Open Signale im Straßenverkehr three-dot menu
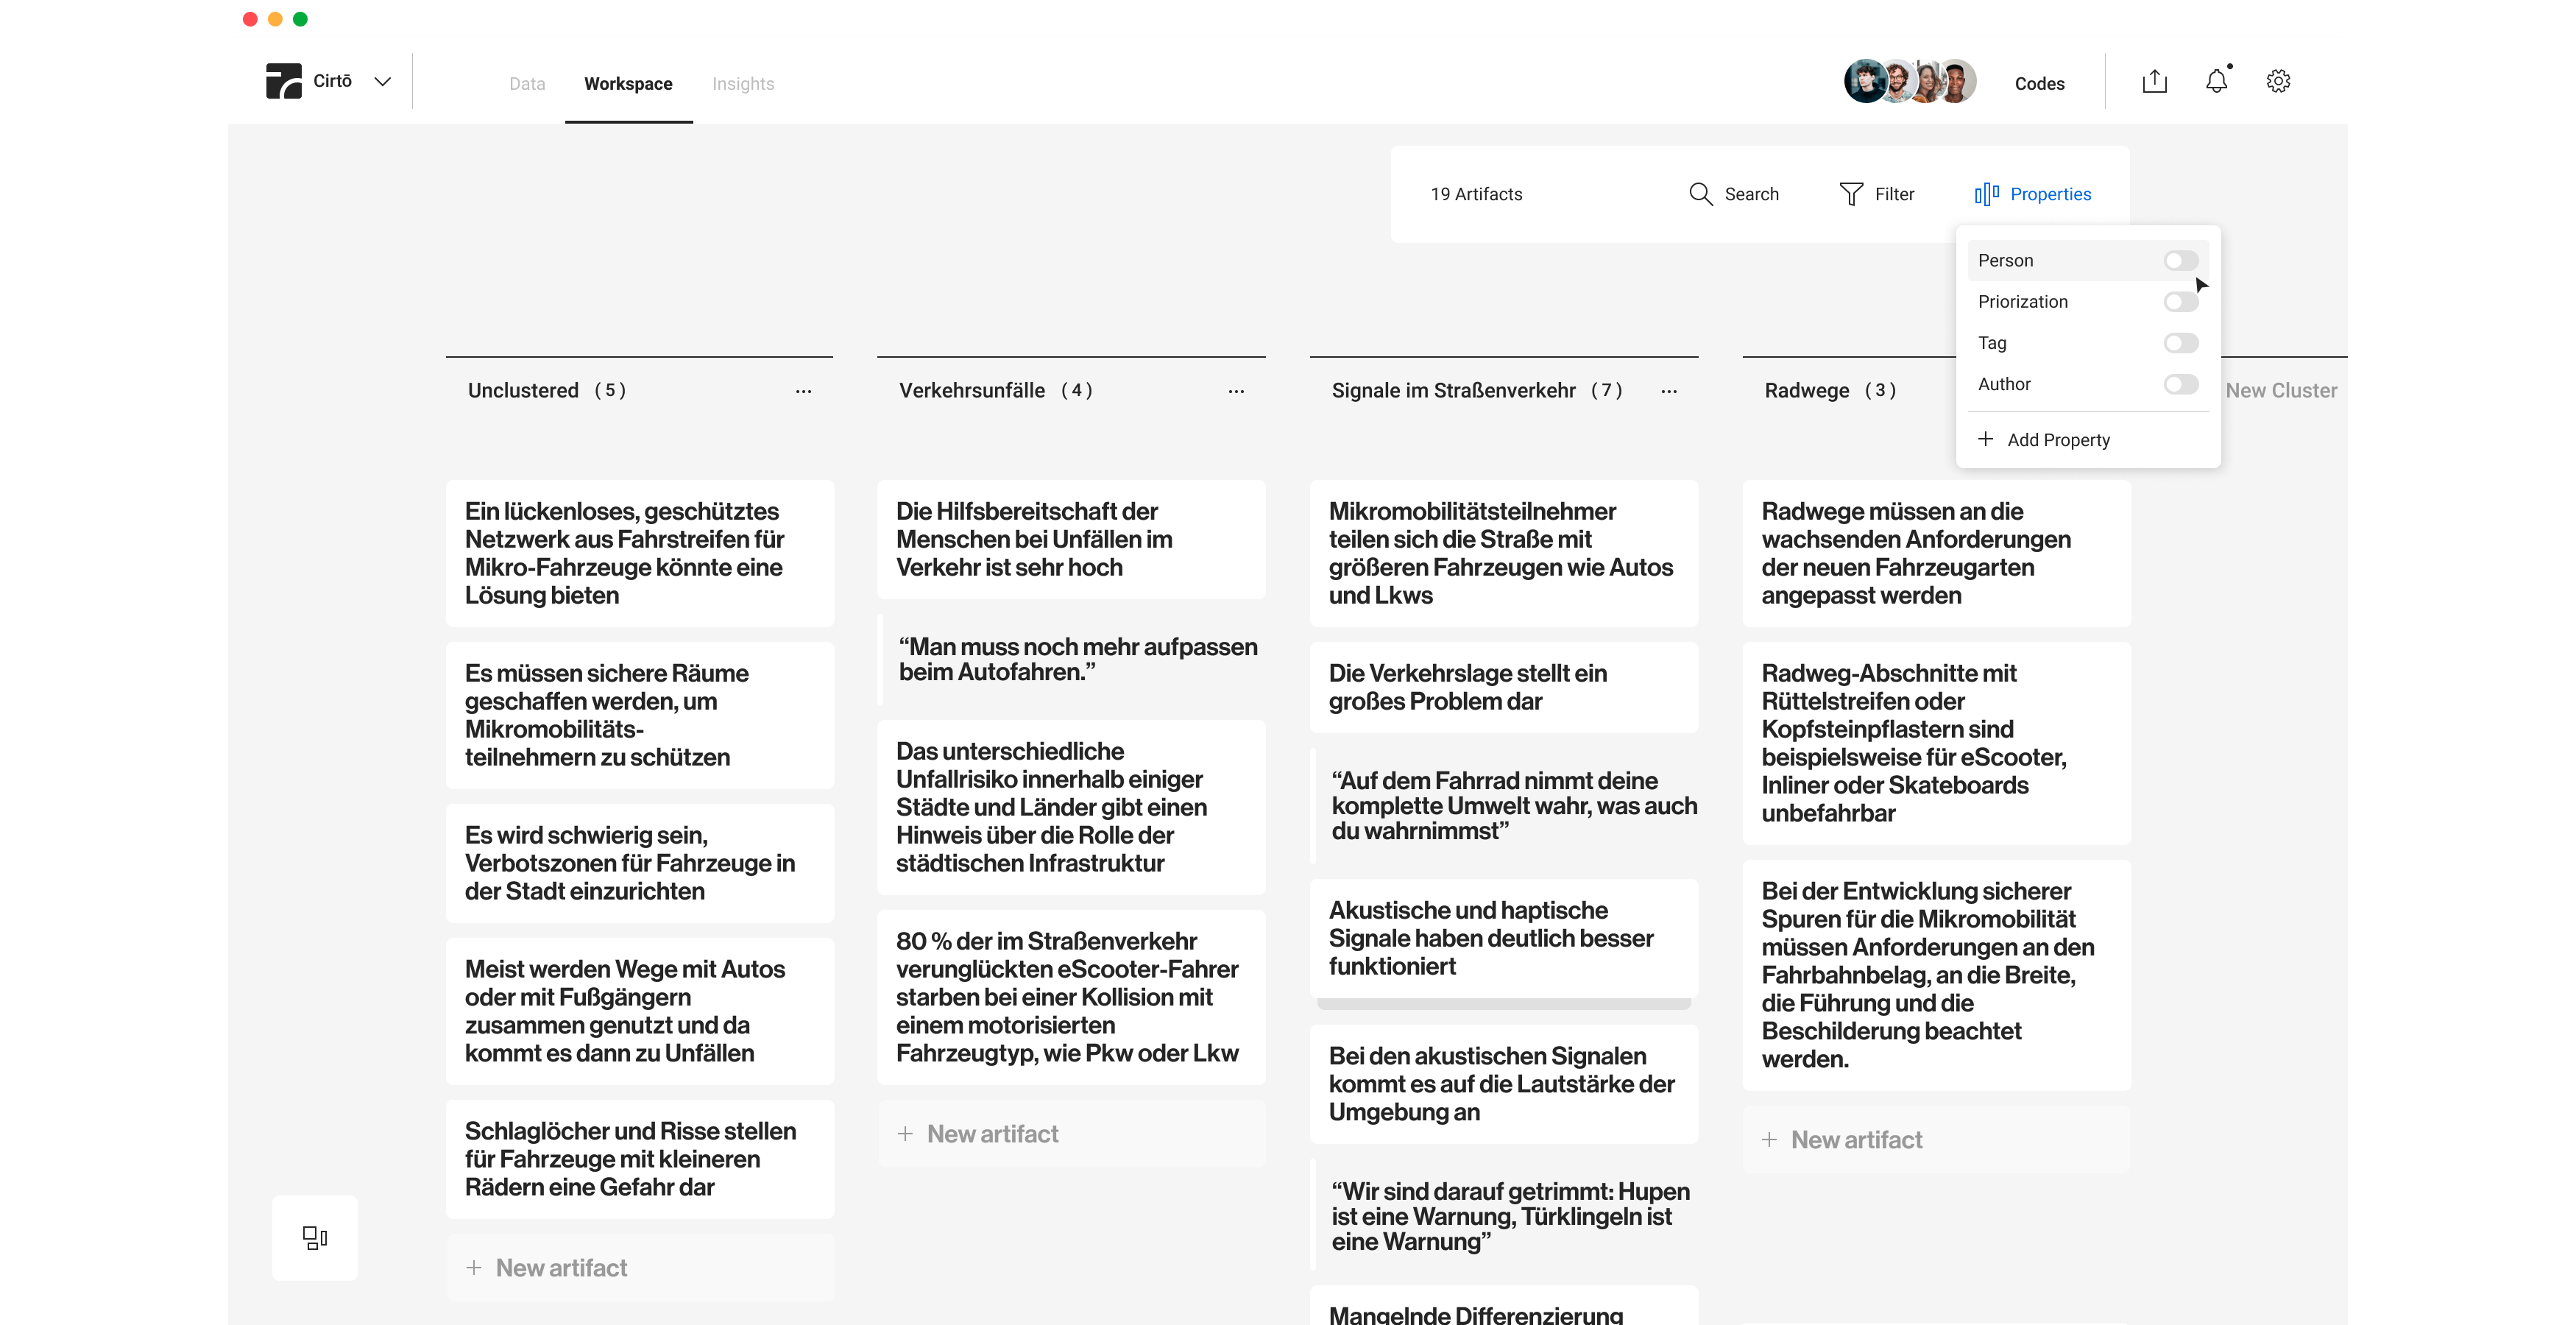The width and height of the screenshot is (2576, 1325). pos(1668,391)
